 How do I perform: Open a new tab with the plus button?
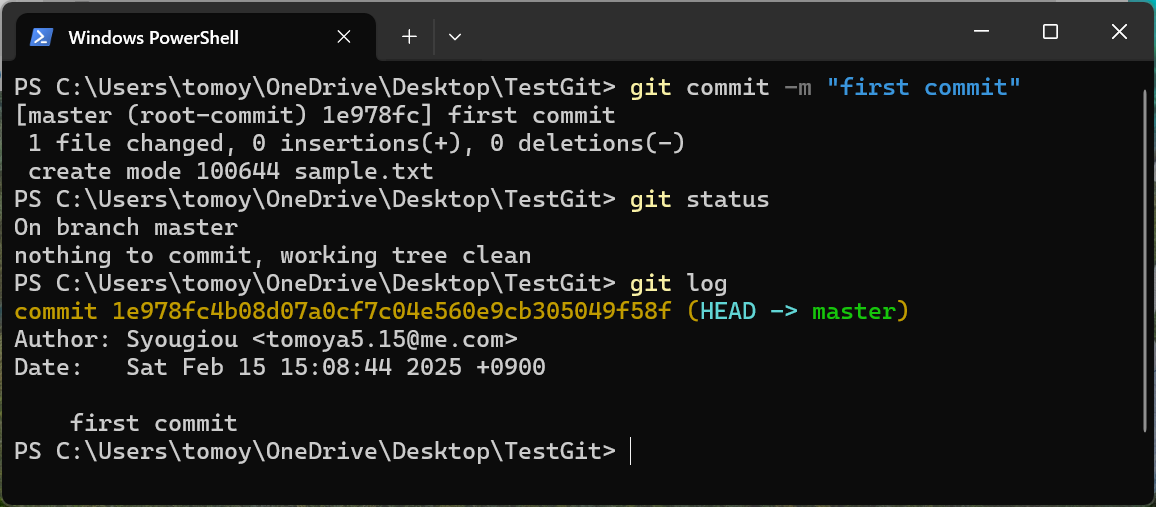pyautogui.click(x=409, y=37)
